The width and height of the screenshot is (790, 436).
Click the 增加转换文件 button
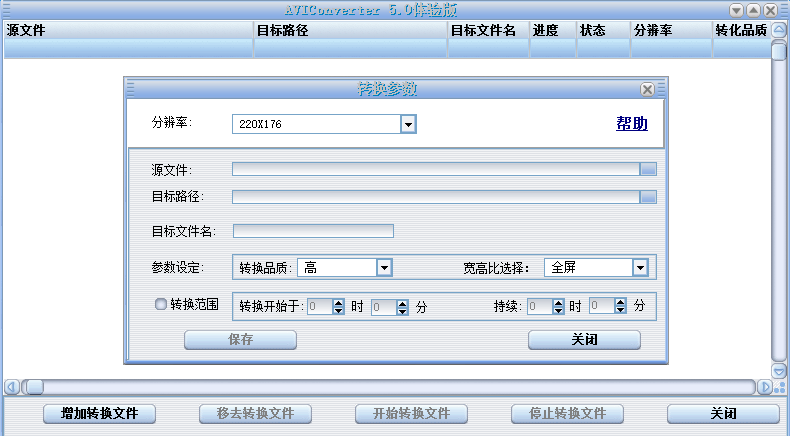click(x=99, y=413)
